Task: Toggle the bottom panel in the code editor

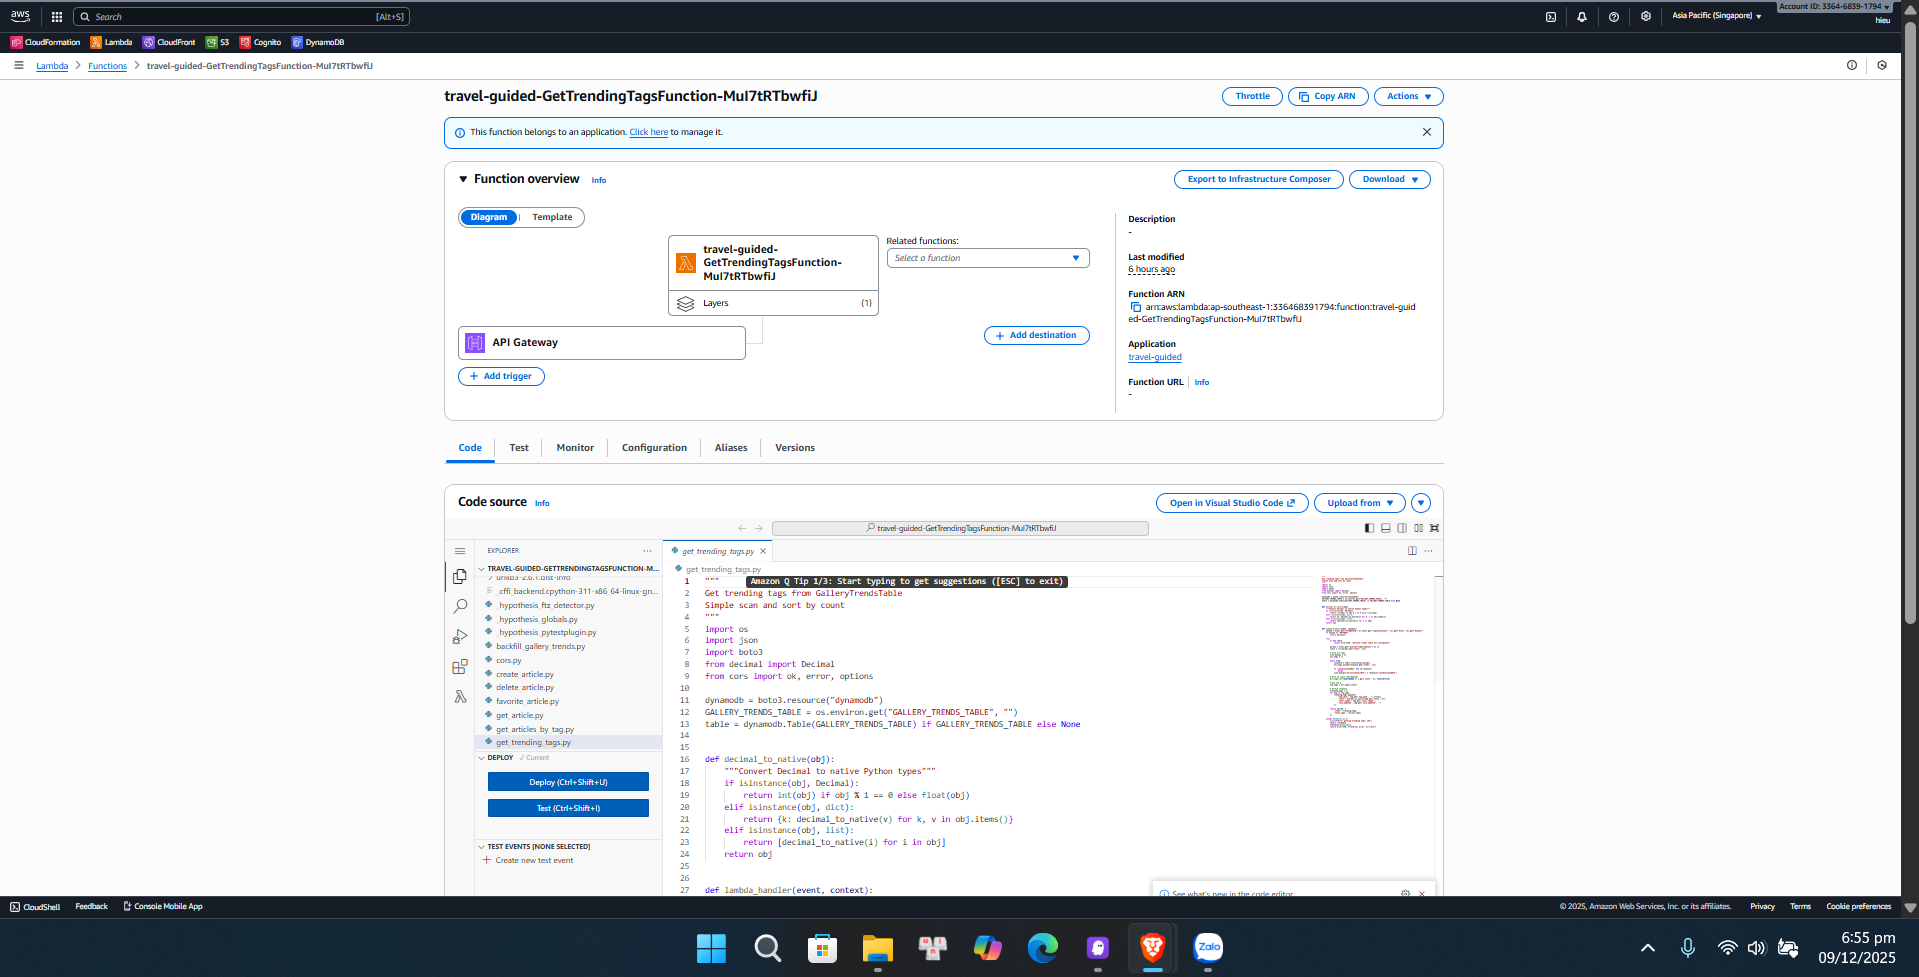Action: tap(1385, 528)
